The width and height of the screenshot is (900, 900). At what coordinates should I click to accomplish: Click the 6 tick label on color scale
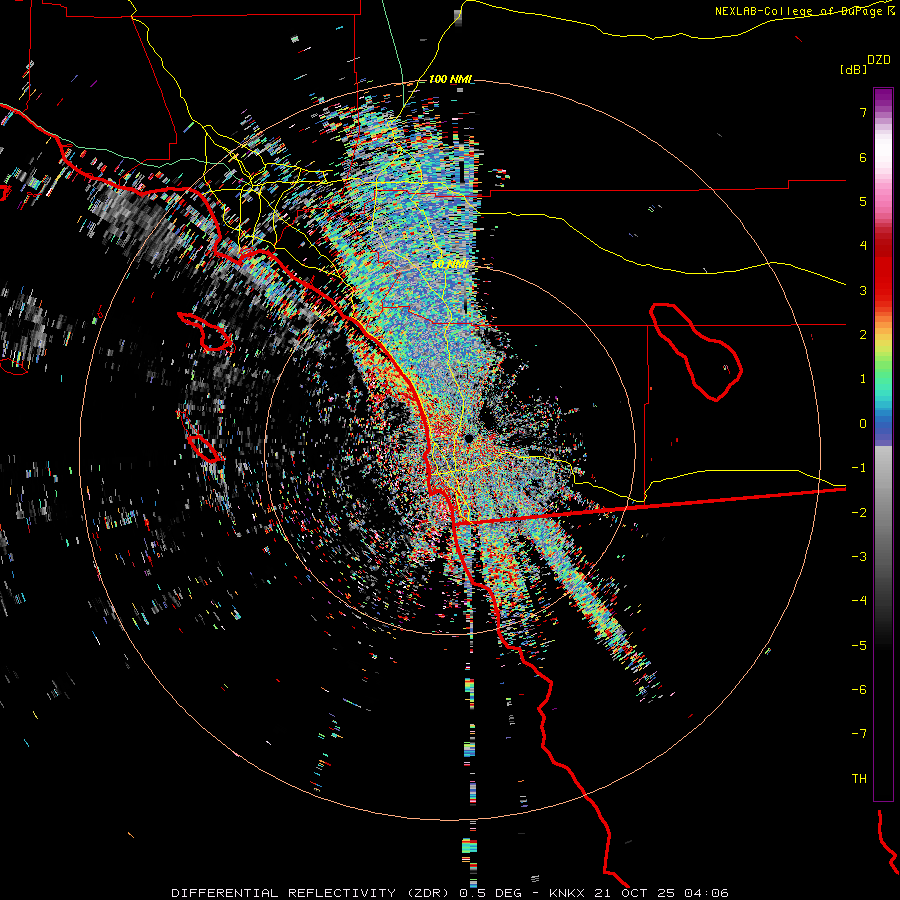coord(863,157)
